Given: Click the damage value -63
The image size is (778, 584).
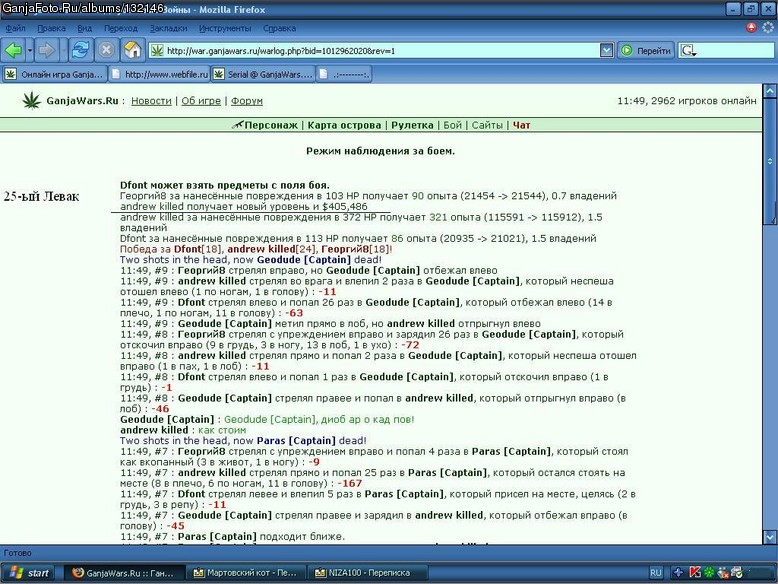Looking at the screenshot, I should tap(294, 313).
